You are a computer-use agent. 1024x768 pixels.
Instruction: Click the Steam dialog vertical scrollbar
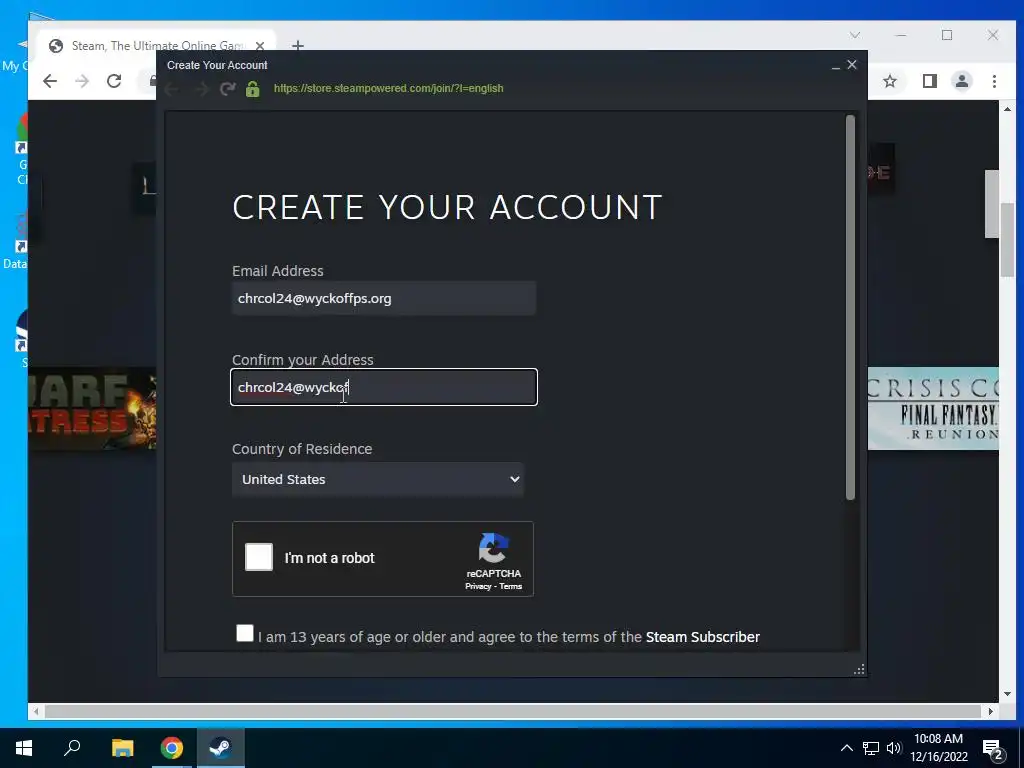[850, 308]
